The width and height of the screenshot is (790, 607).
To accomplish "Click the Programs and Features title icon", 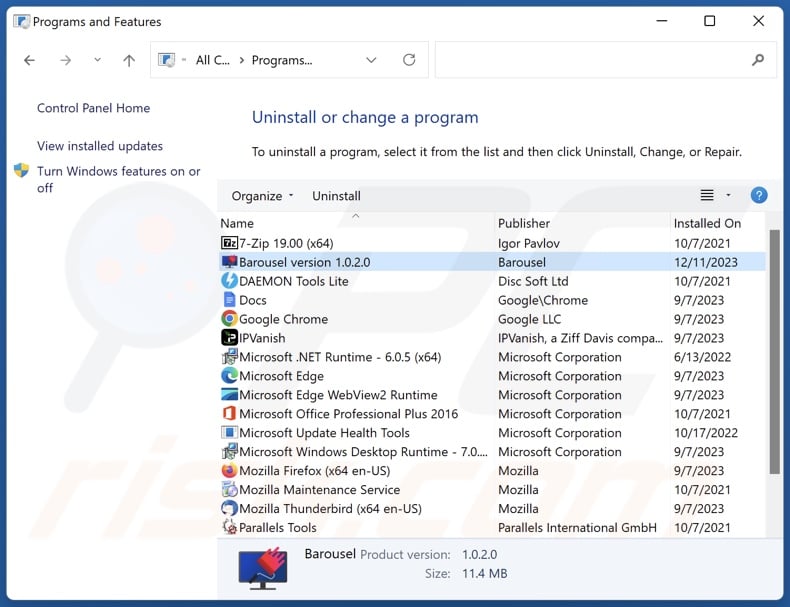I will pyautogui.click(x=21, y=22).
